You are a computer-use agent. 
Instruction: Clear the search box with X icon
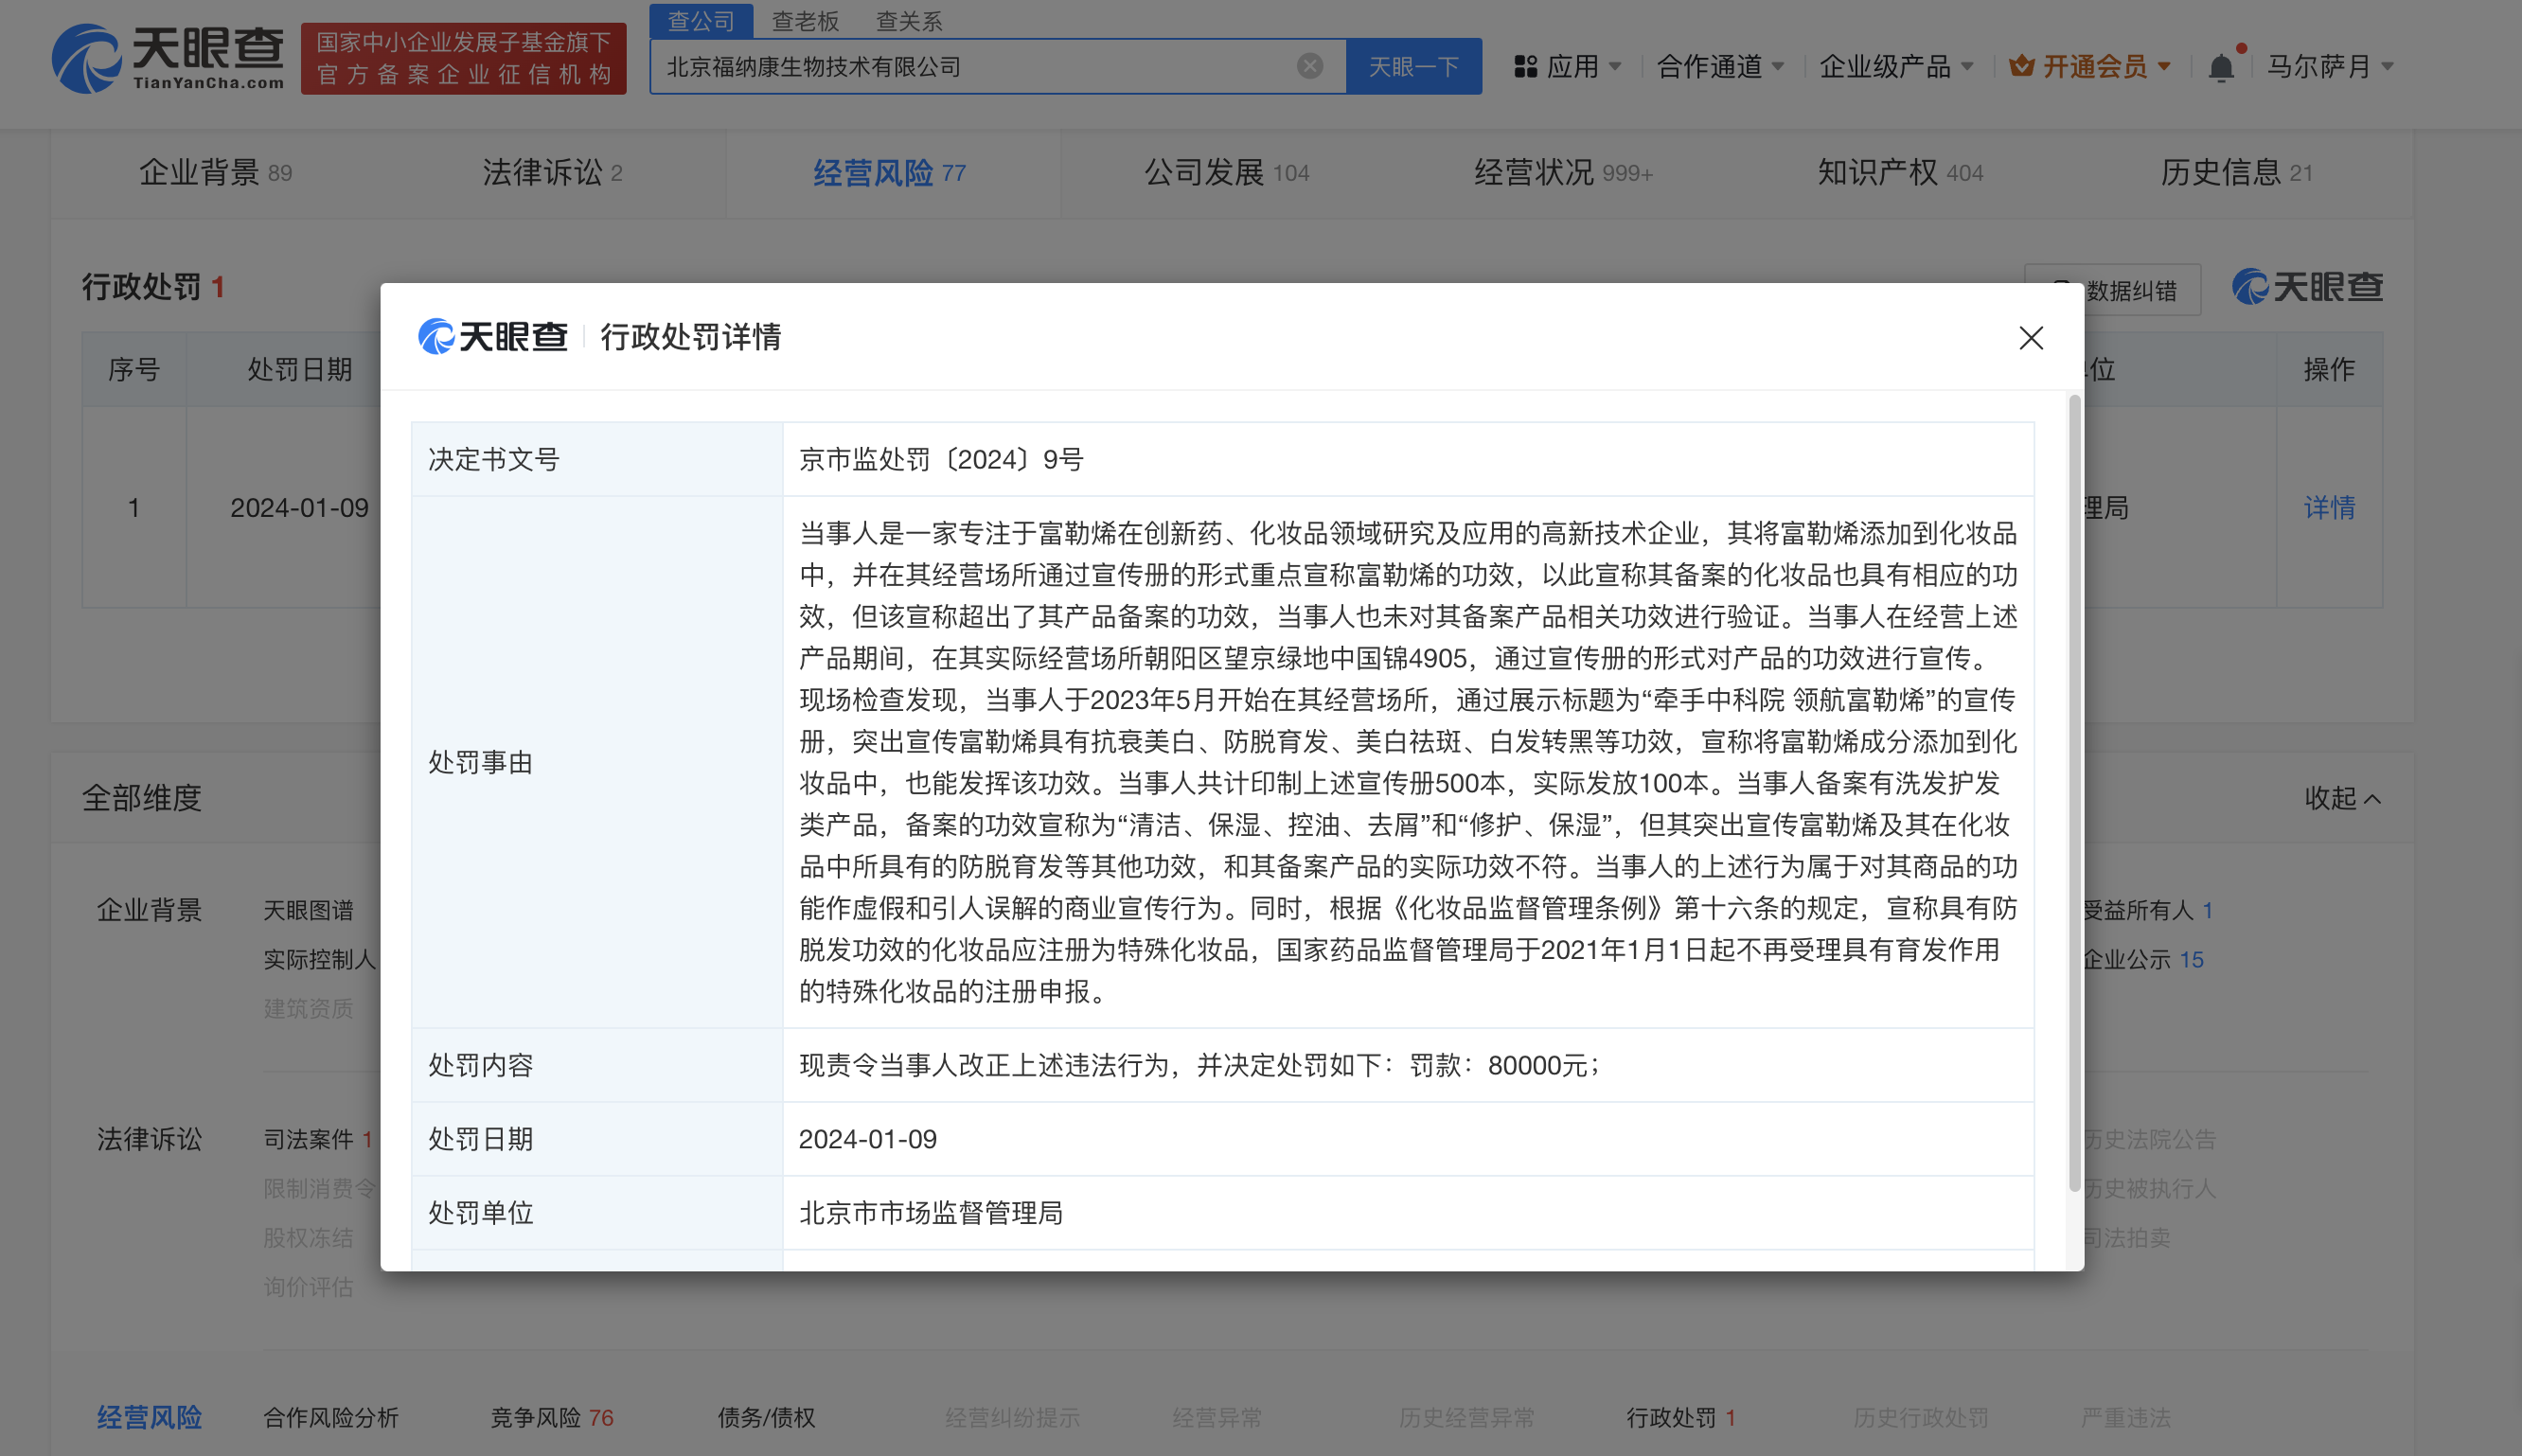coord(1309,66)
